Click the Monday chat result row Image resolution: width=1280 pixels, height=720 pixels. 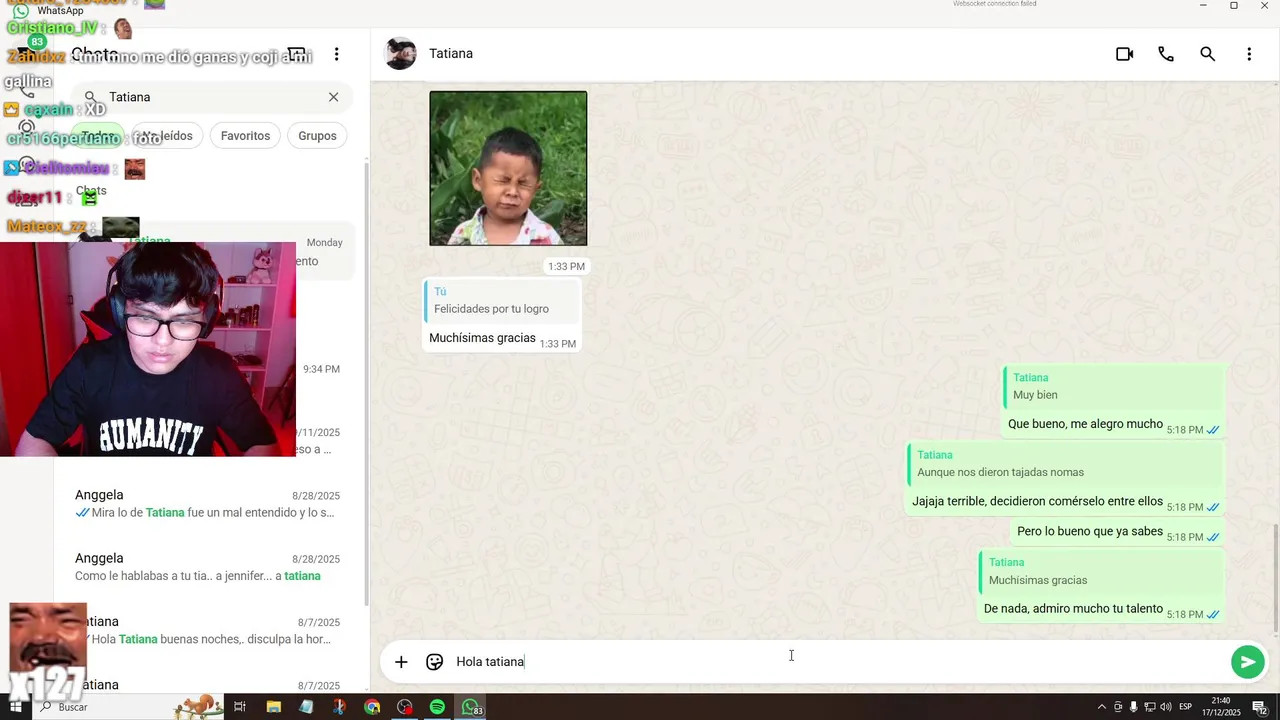(x=207, y=251)
